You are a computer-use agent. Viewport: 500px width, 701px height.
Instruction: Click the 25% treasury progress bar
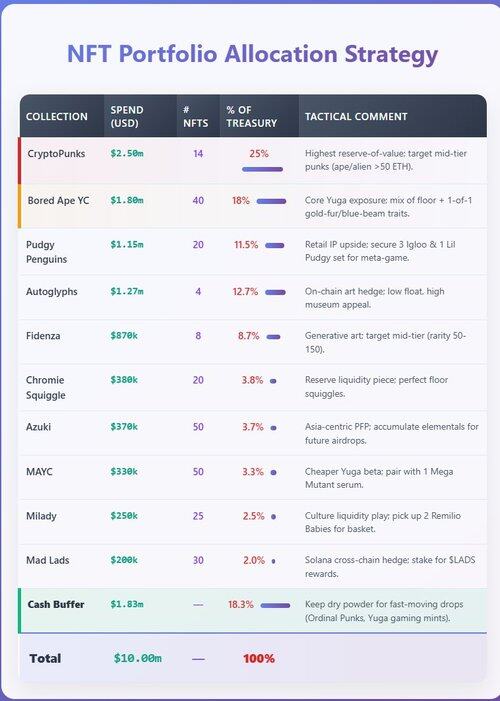tap(262, 169)
